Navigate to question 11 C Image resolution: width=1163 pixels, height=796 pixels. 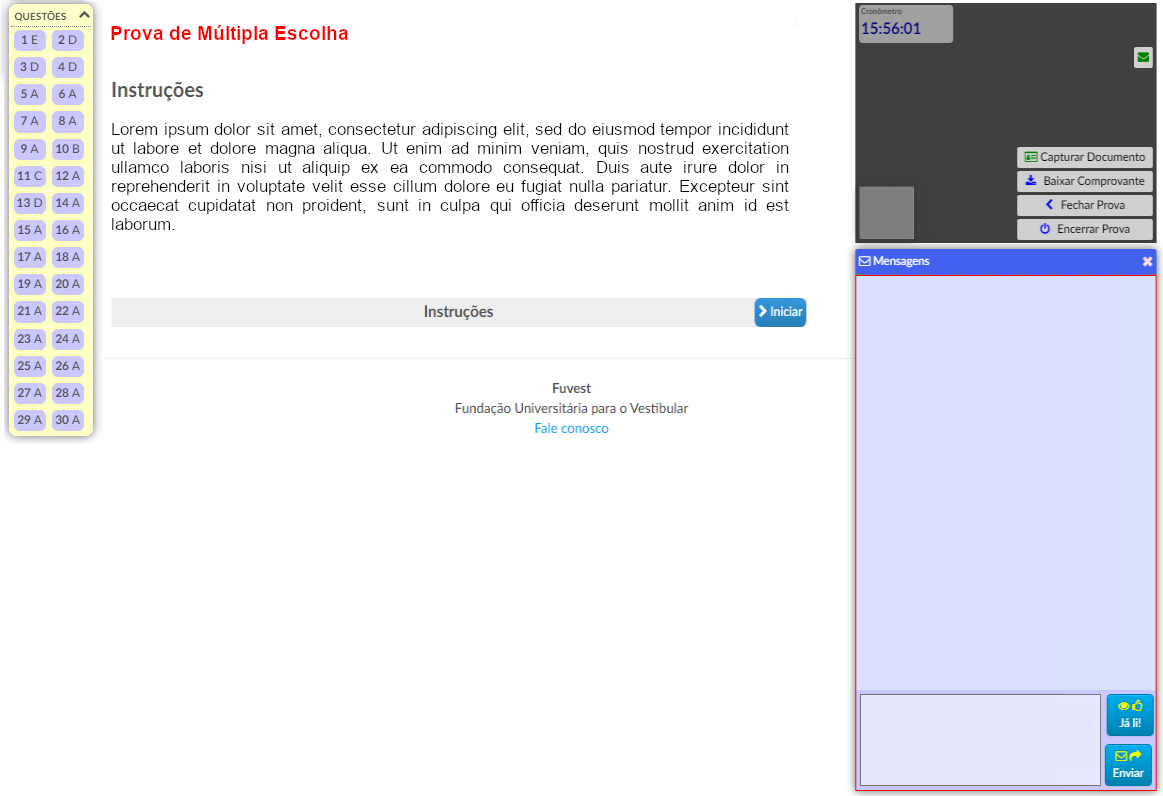(x=30, y=176)
